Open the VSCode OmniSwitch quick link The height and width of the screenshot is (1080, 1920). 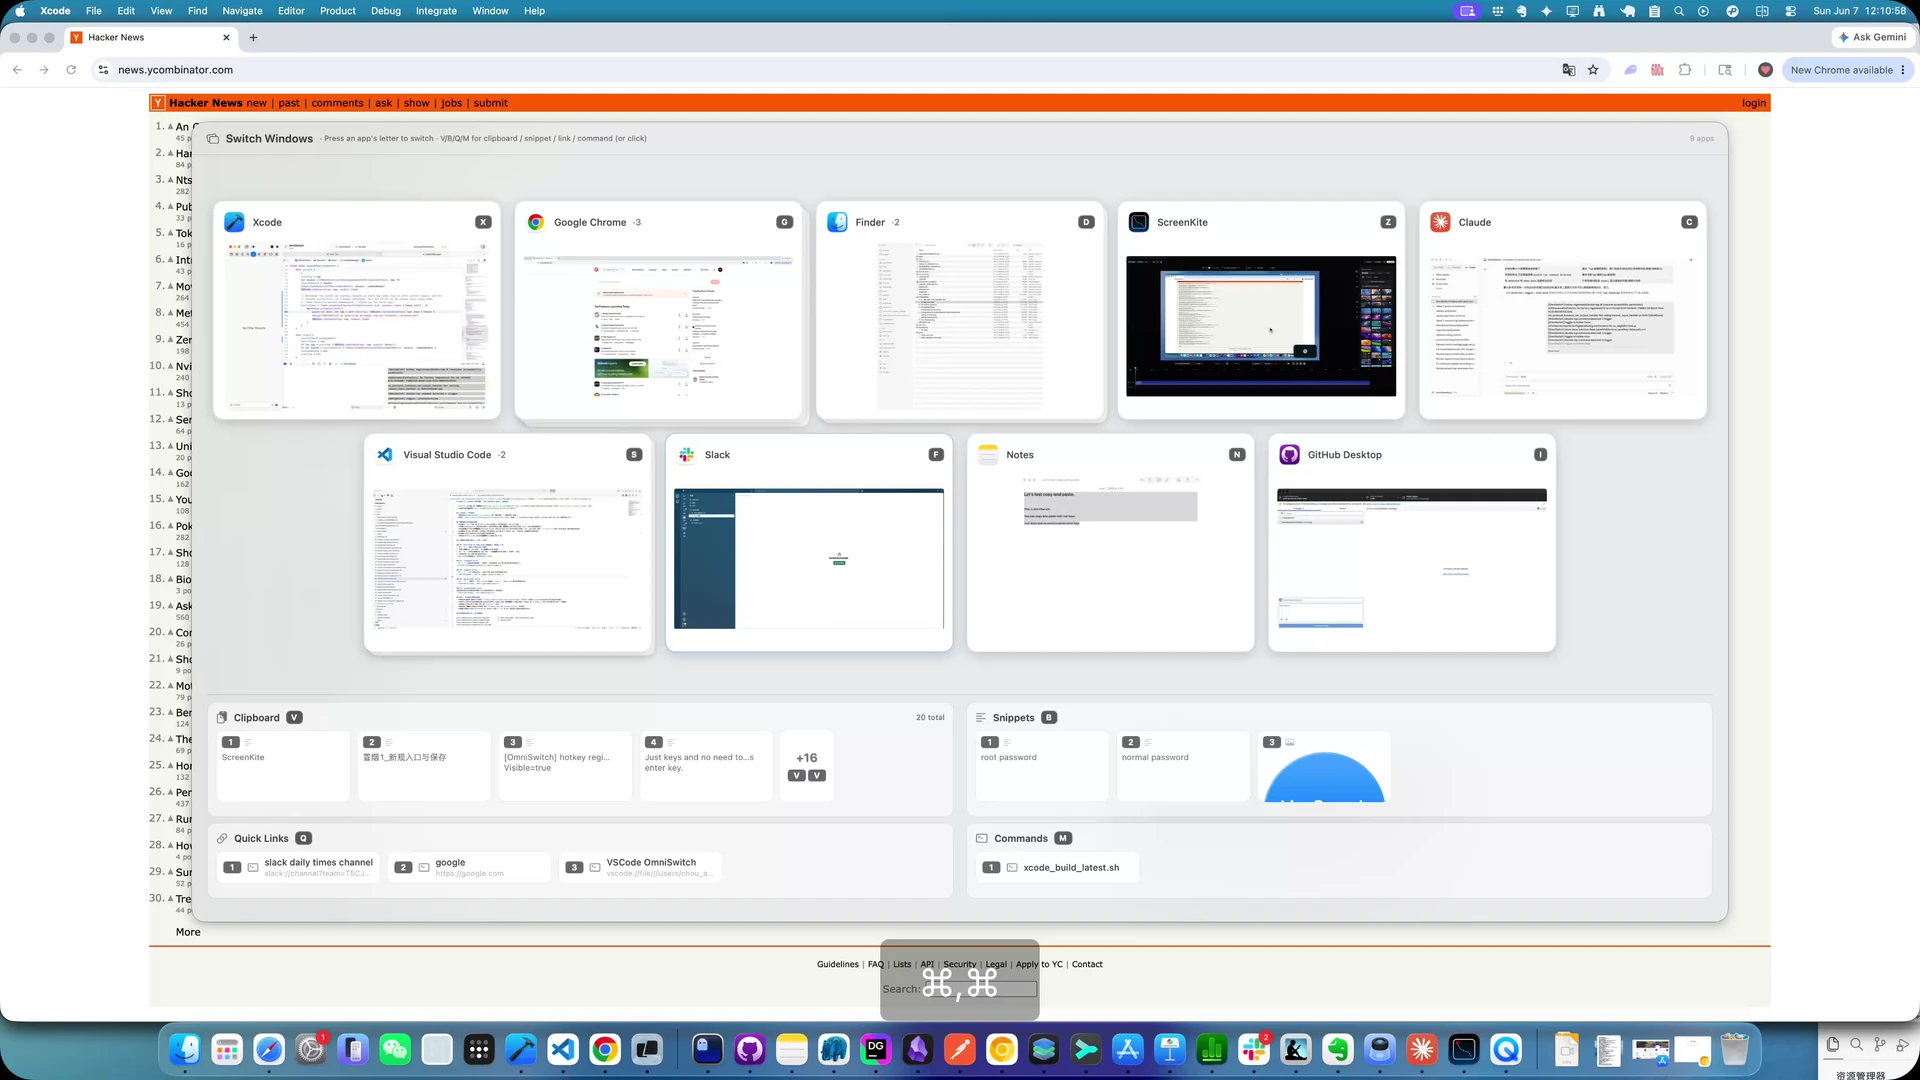(x=640, y=867)
